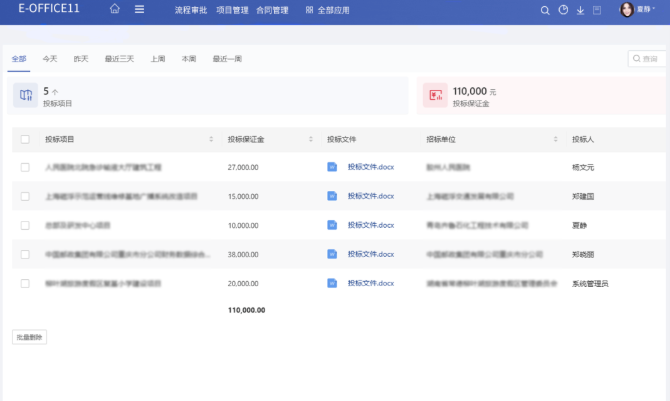670x401 pixels.
Task: Click the docx file icon in the 27,000.00 row
Action: [333, 167]
